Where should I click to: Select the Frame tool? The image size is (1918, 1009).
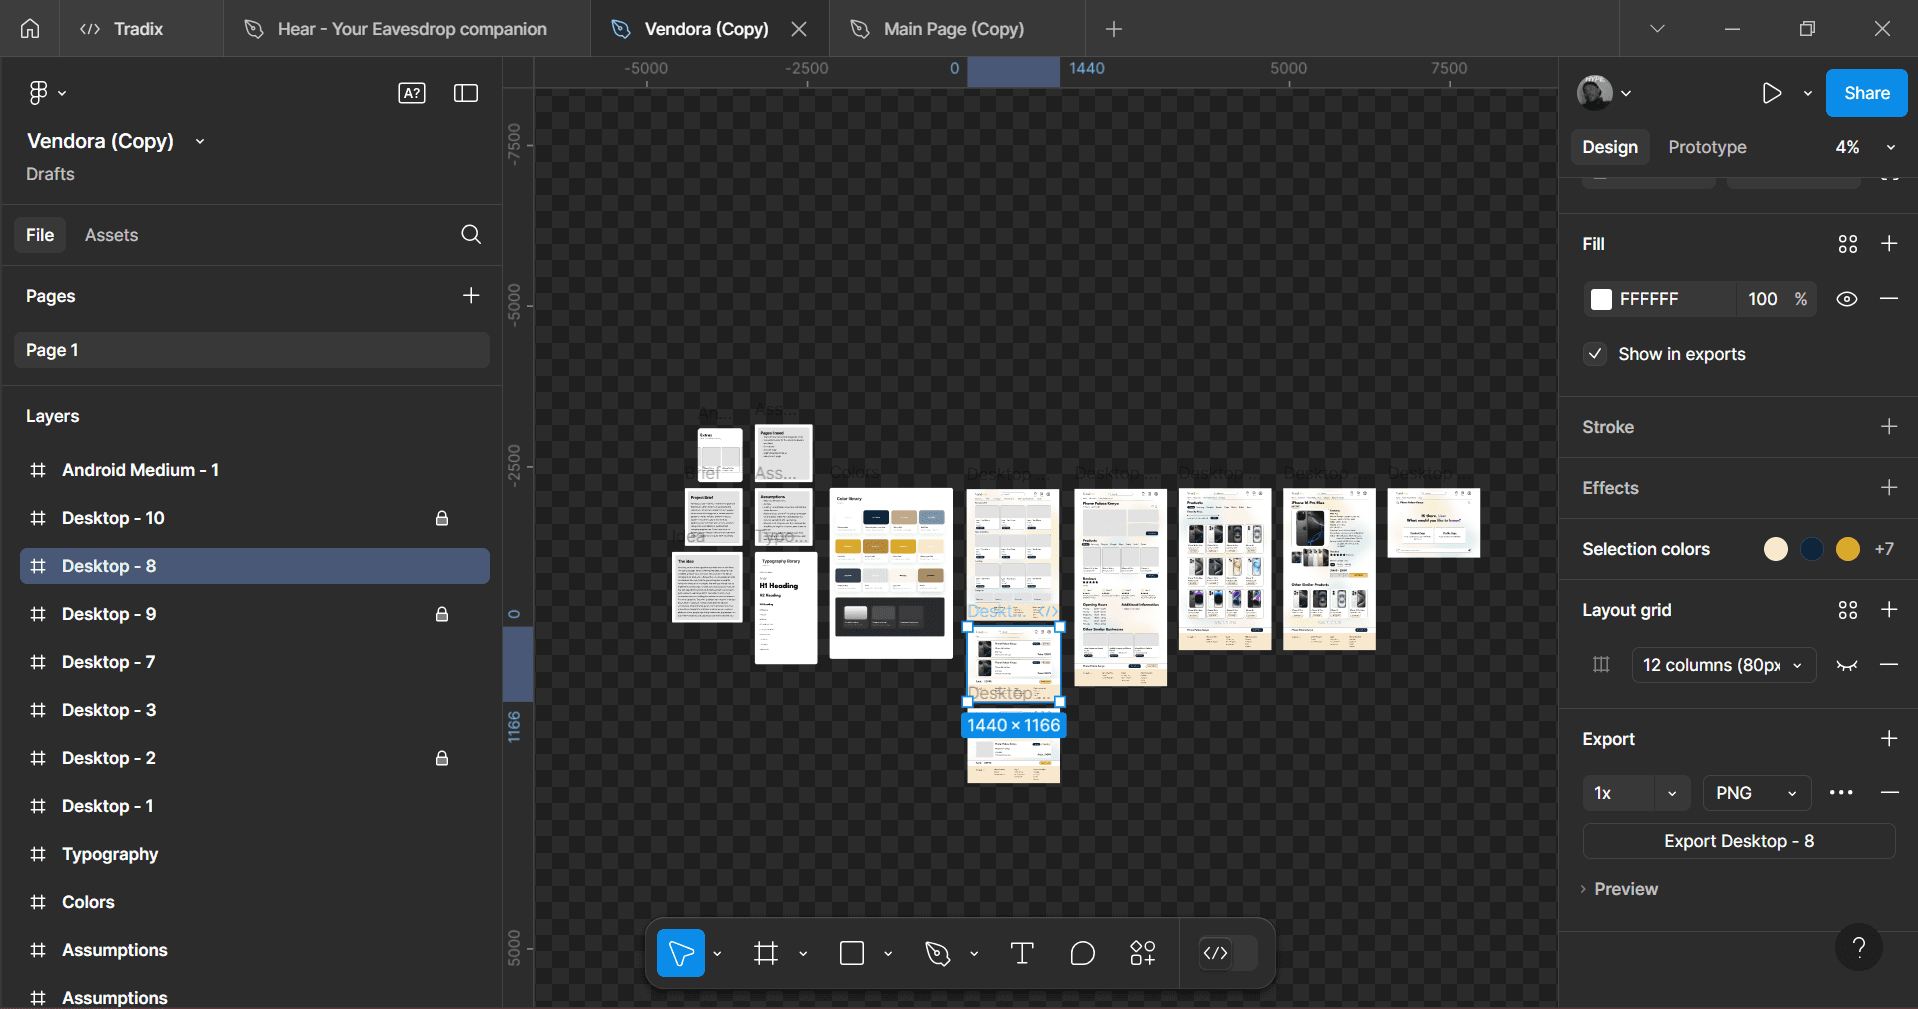[766, 953]
